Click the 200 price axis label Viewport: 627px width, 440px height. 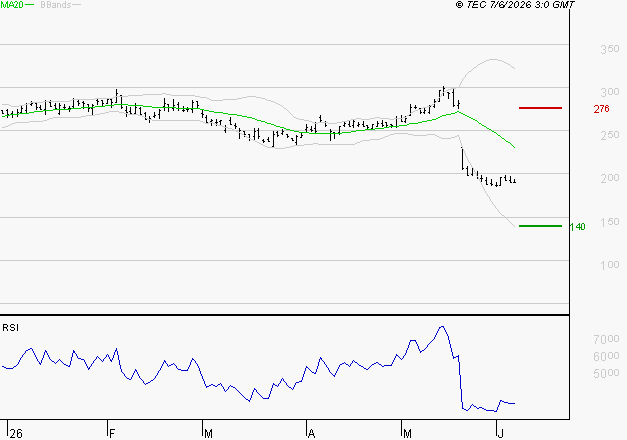tap(610, 178)
